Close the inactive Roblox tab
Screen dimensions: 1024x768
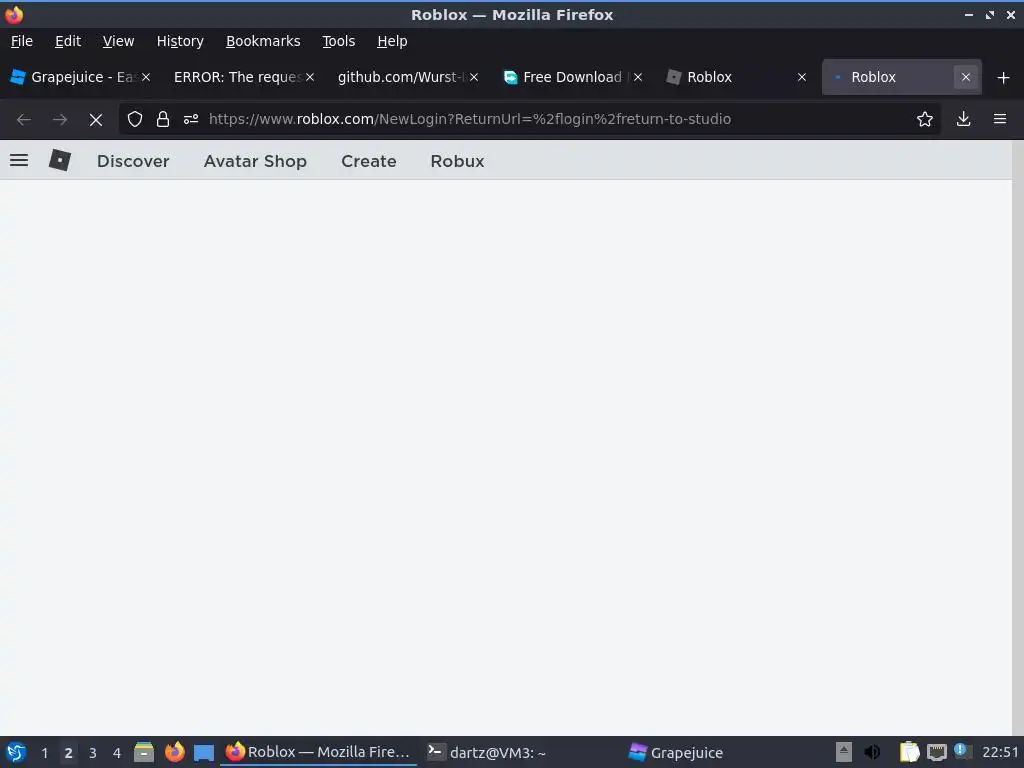pyautogui.click(x=802, y=77)
